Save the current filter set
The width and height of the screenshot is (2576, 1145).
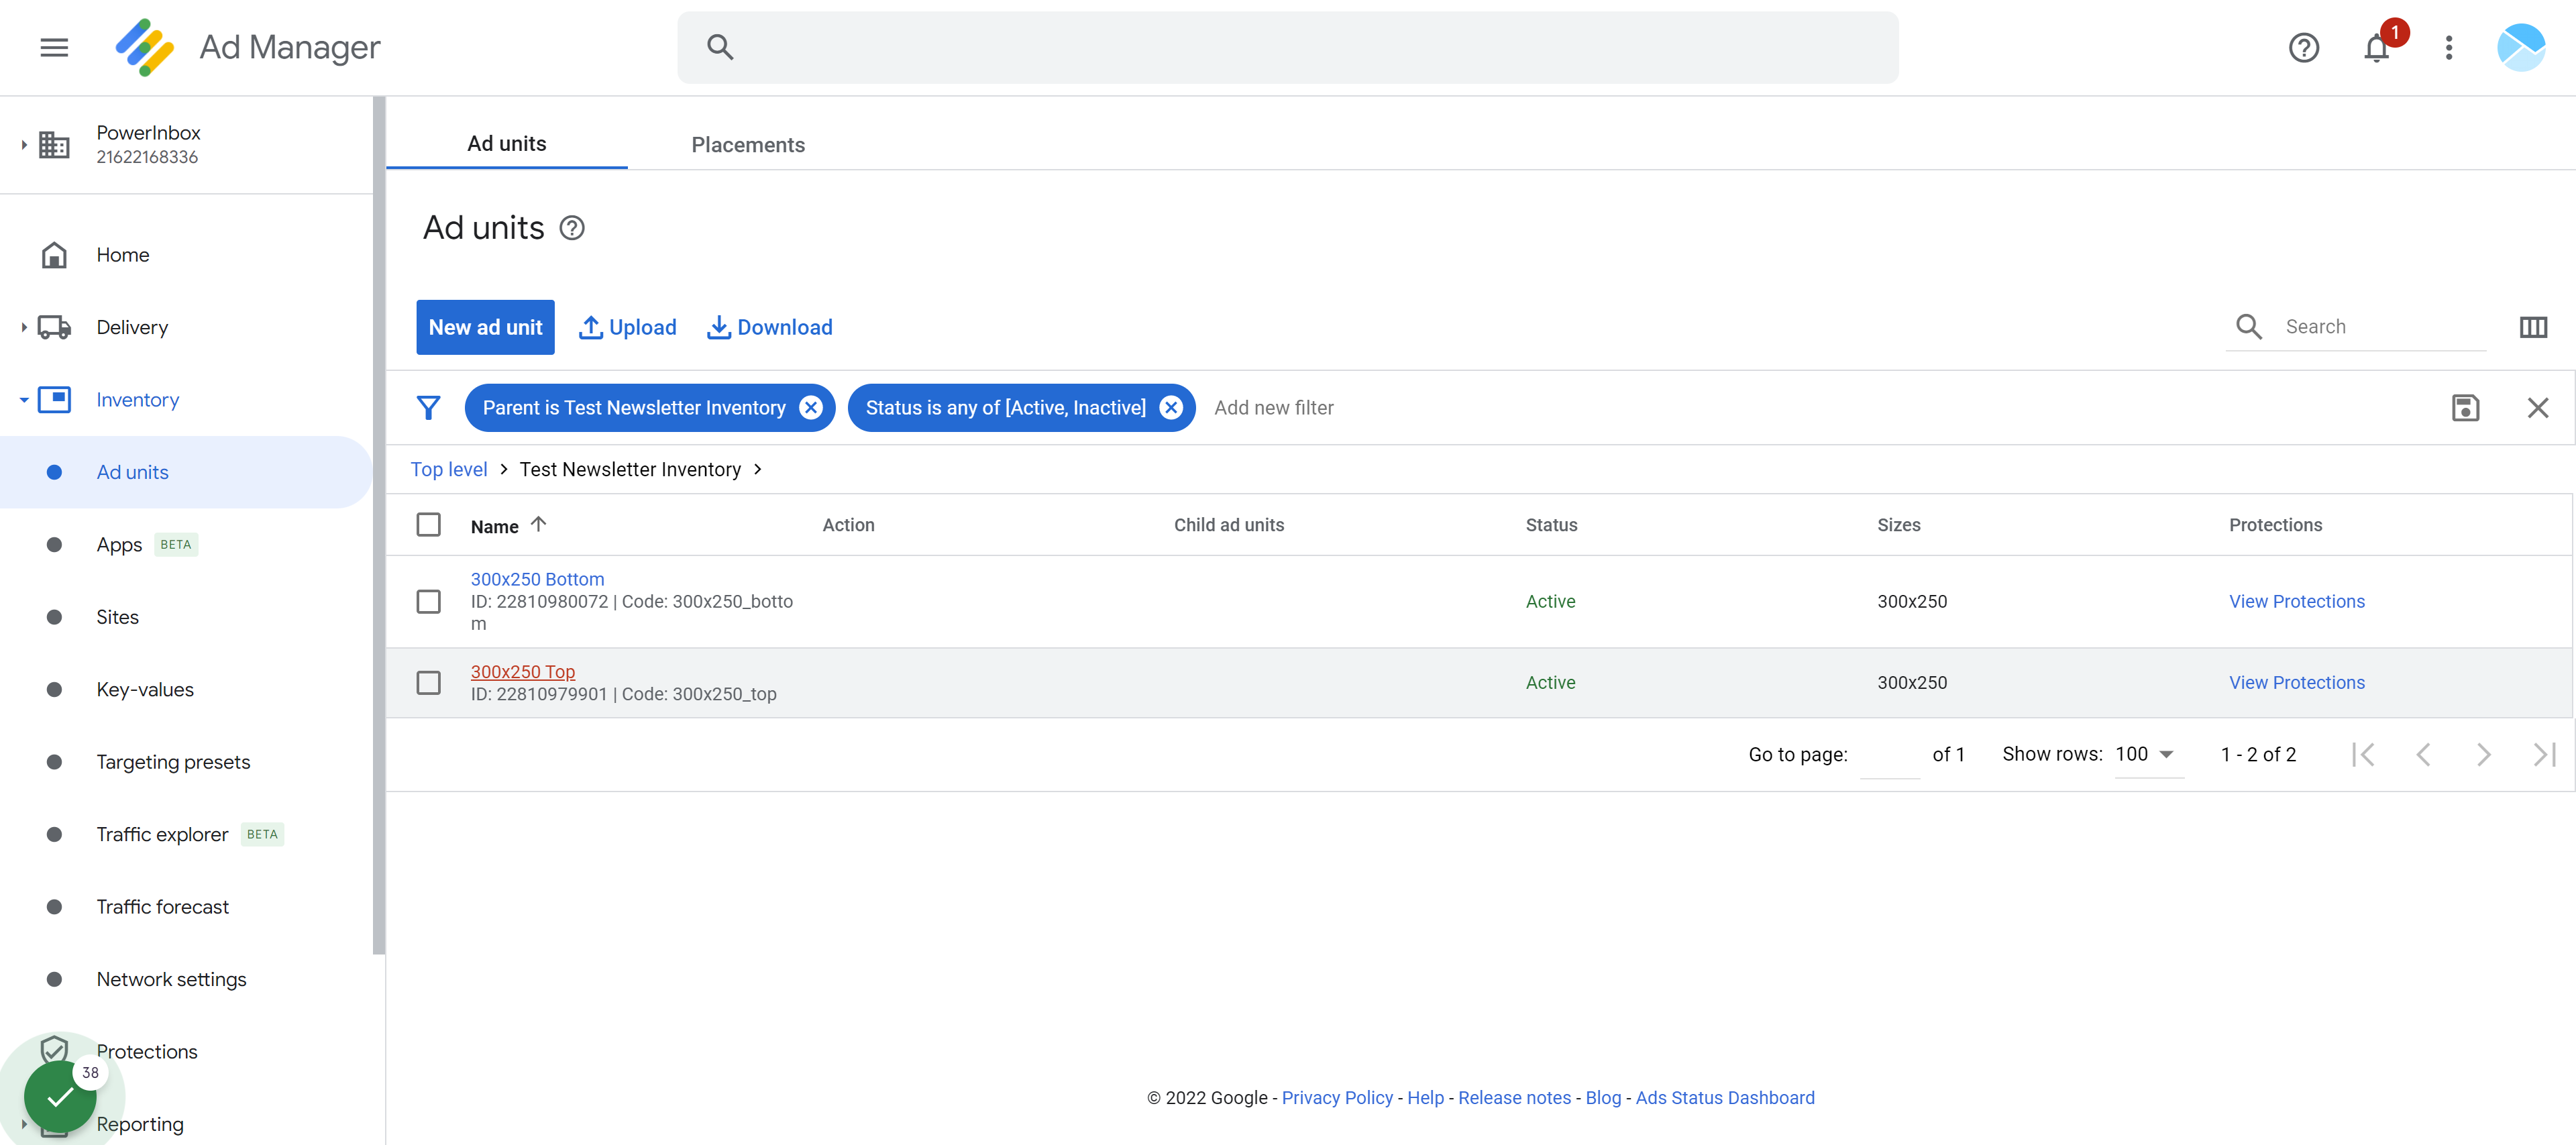[2465, 408]
